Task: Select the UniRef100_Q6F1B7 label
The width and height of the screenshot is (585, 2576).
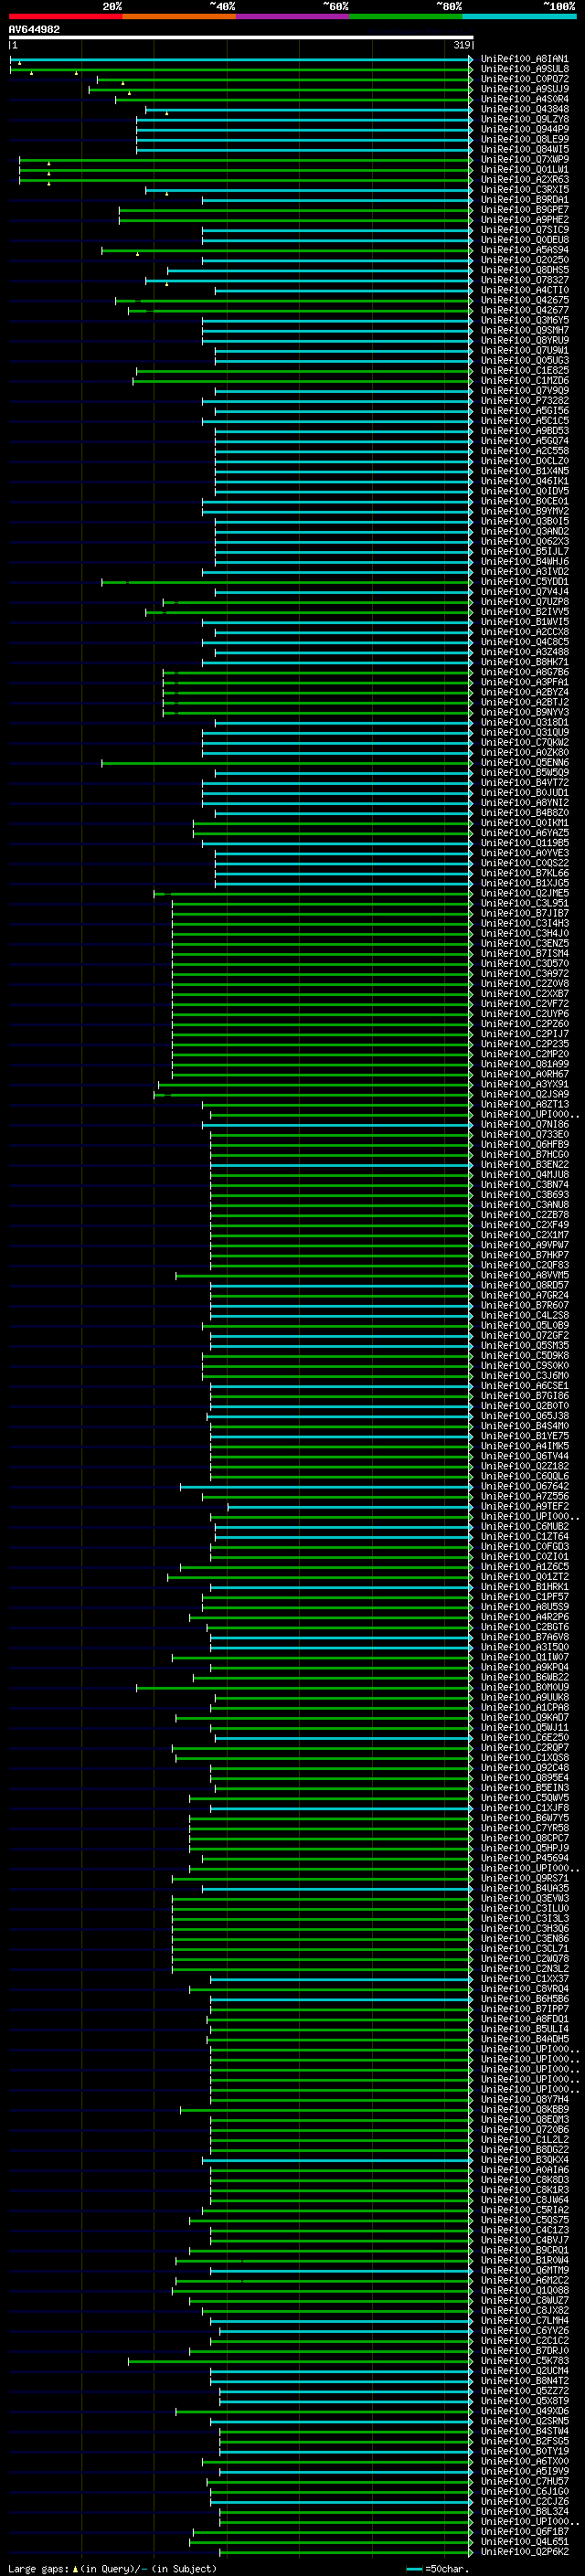Action: point(524,2531)
